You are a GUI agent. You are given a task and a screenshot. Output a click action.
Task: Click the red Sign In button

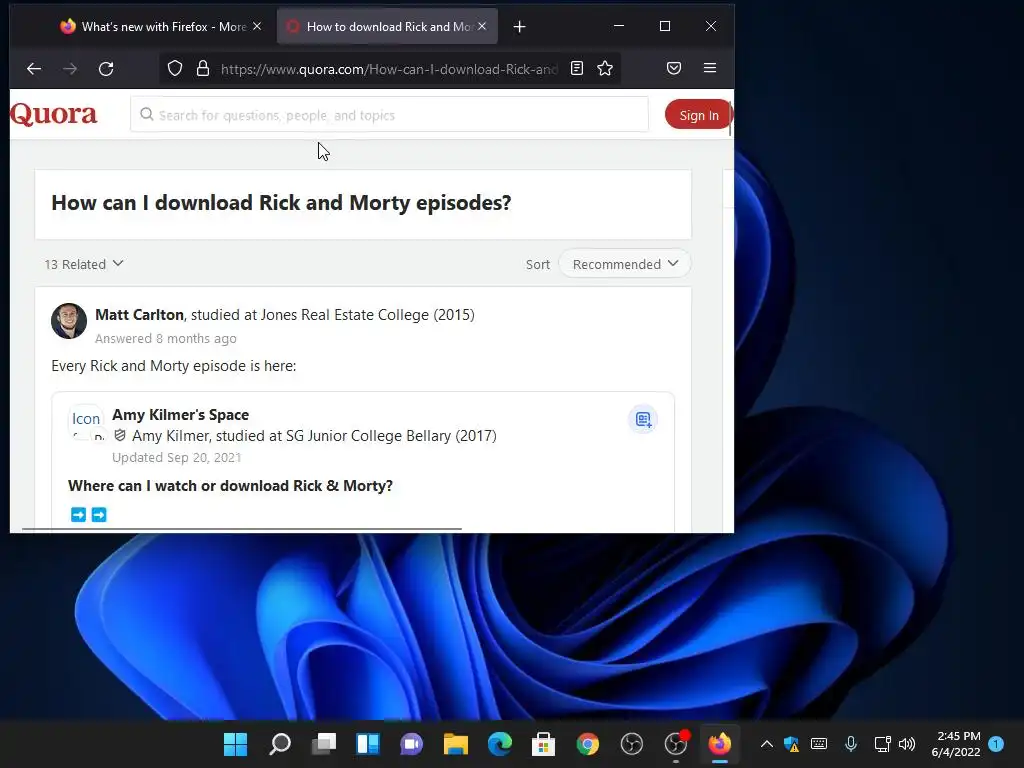(698, 115)
